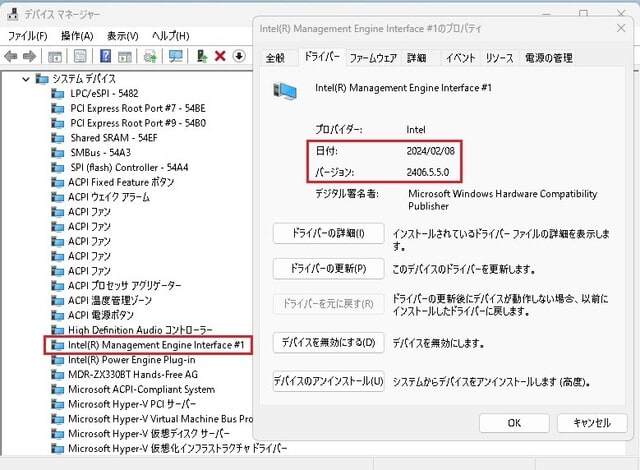Viewport: 640px width, 470px height.
Task: Select SPI (flash) Controller - 54A4
Action: [x=129, y=167]
